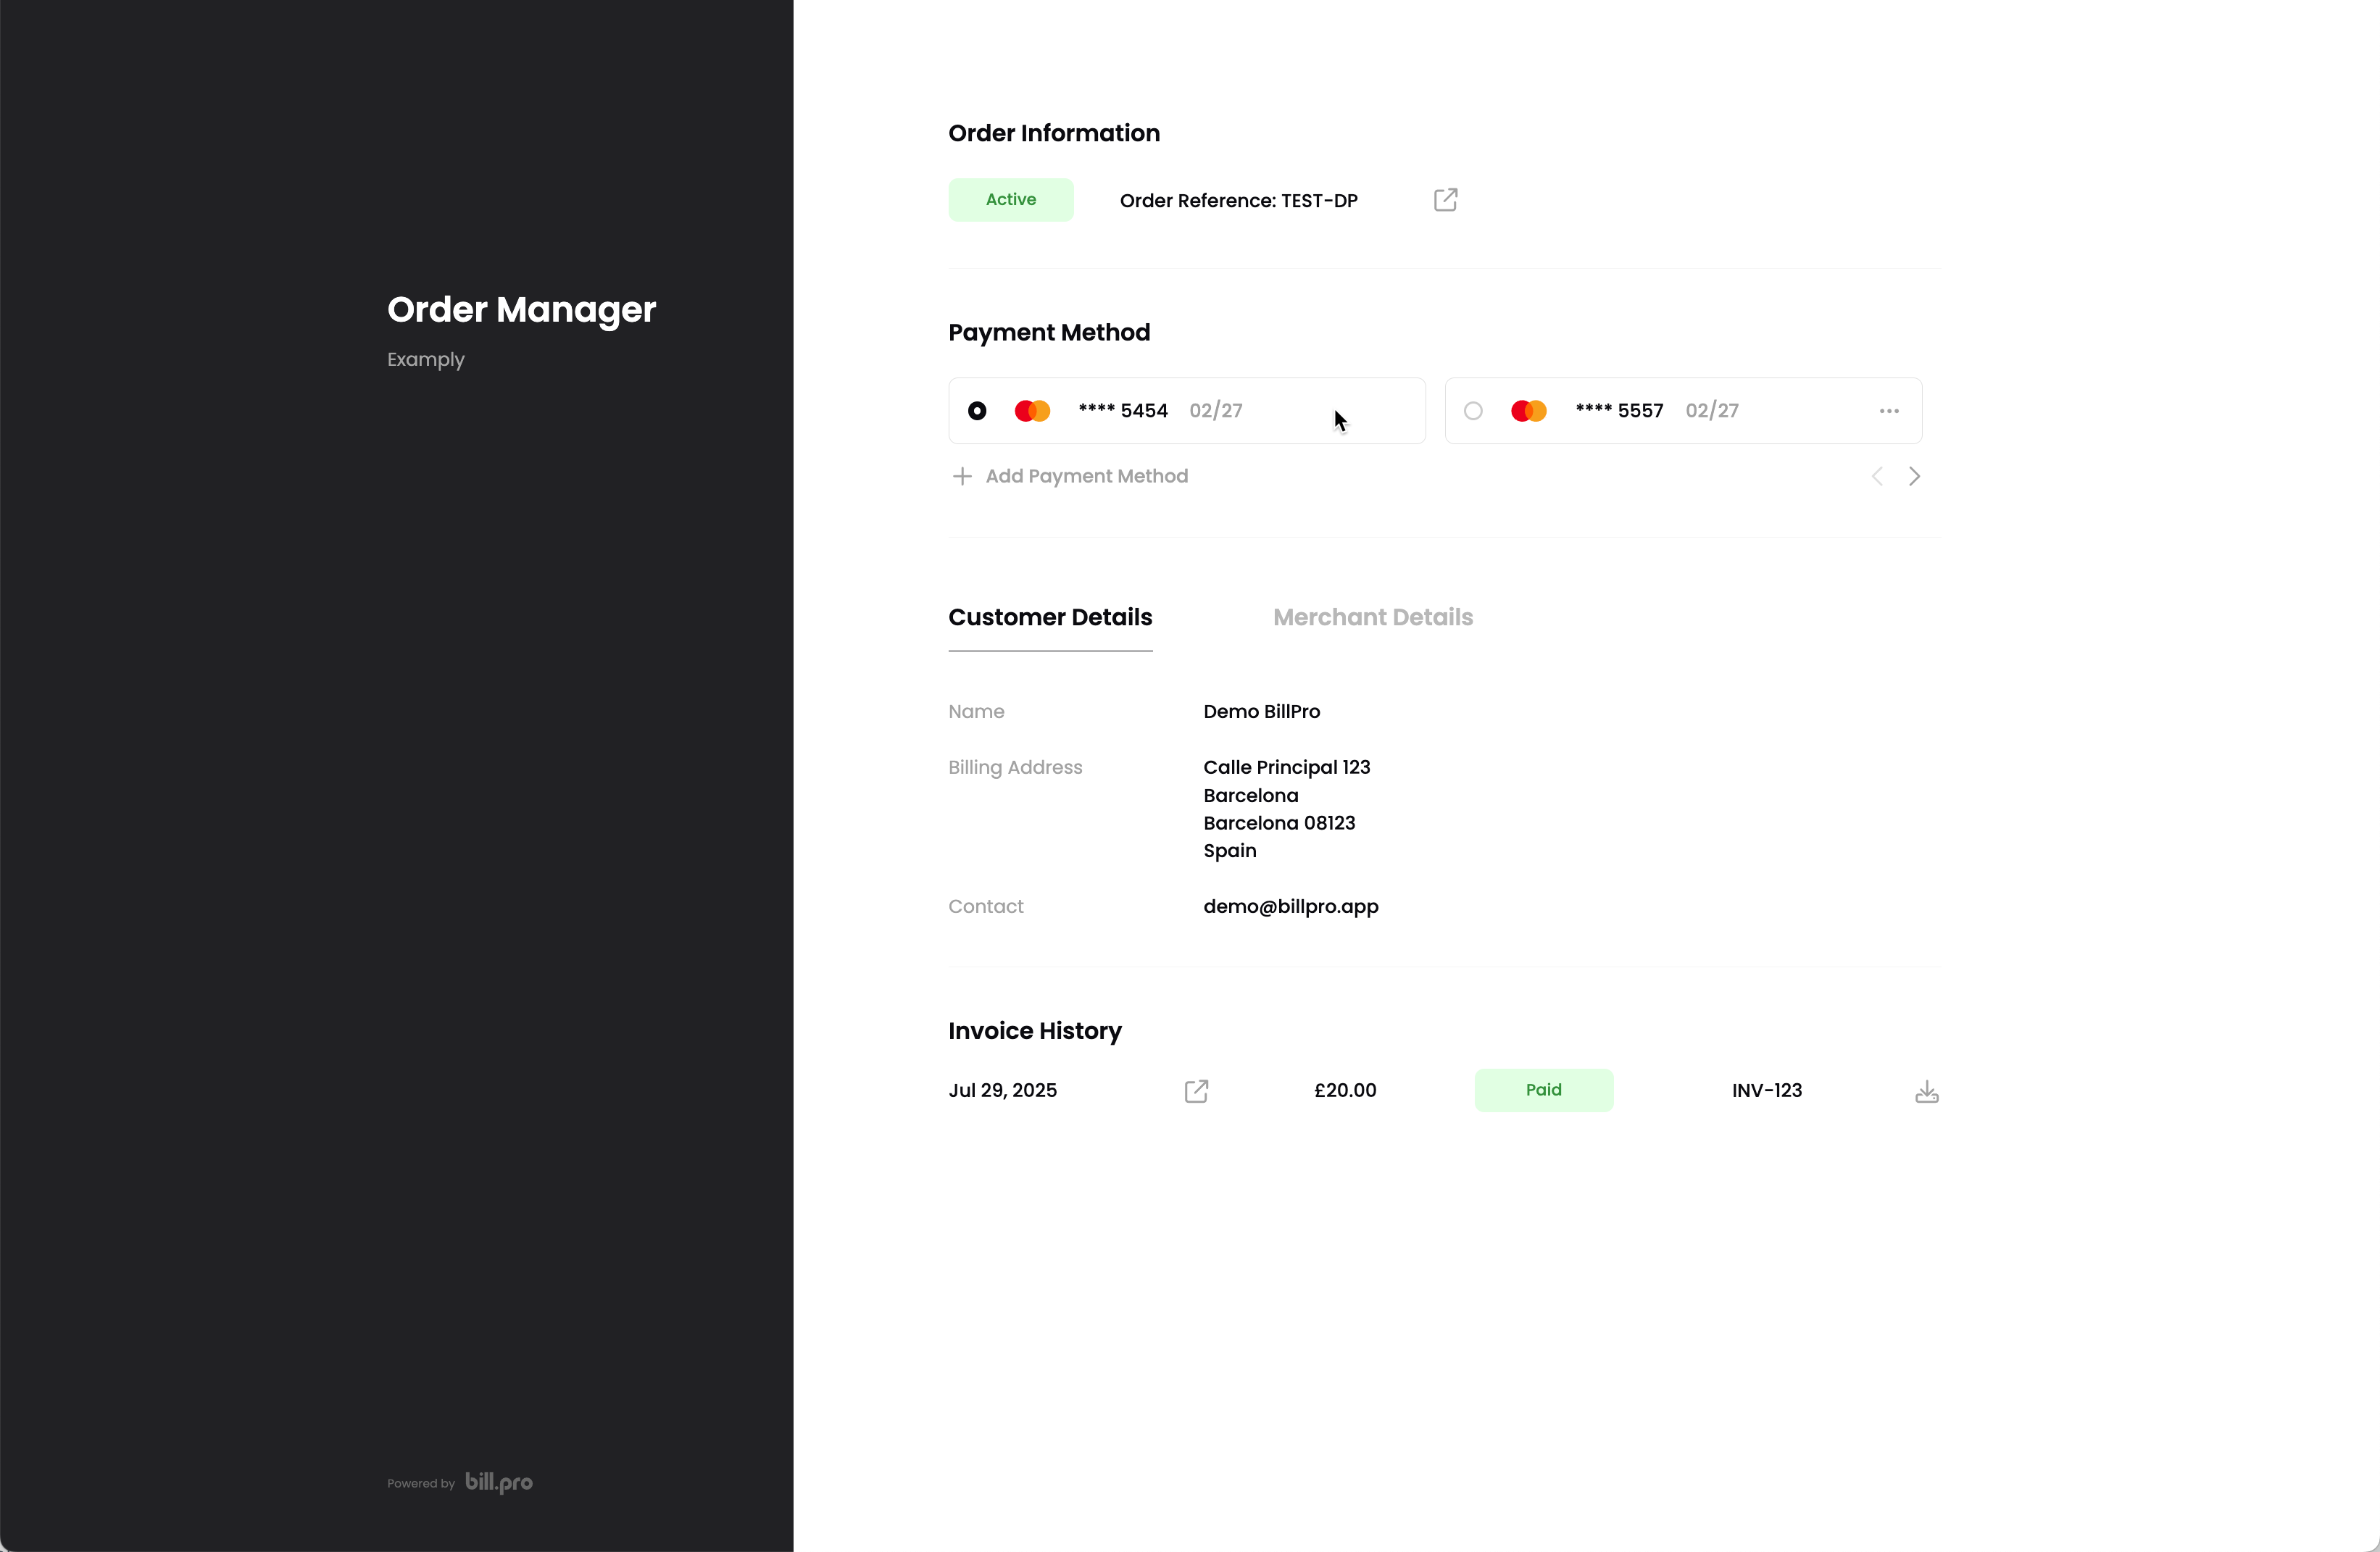Show next payment methods with right chevron
This screenshot has width=2380, height=1552.
coord(1914,477)
